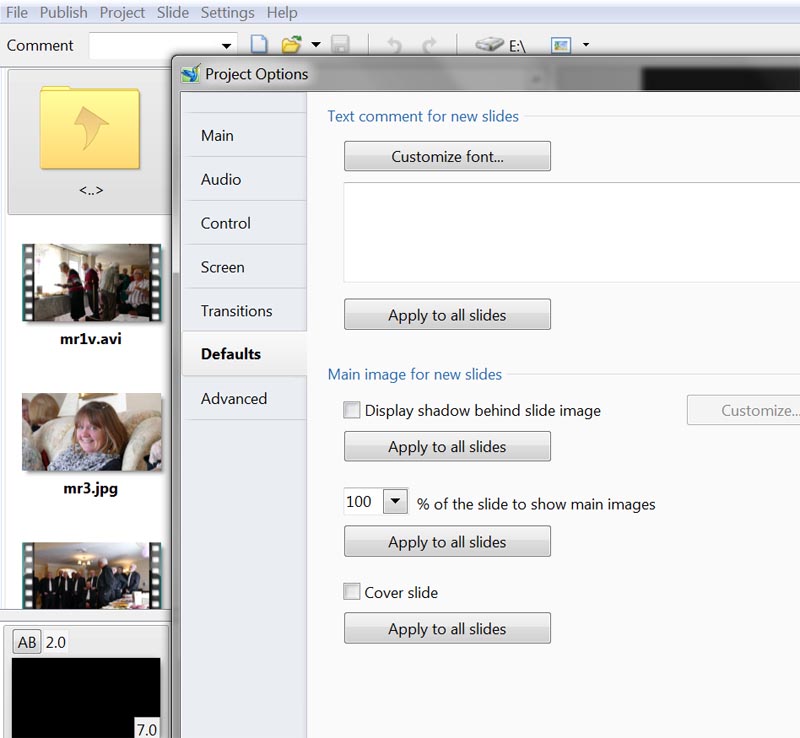Click the Undo arrow icon
The height and width of the screenshot is (738, 800).
(x=393, y=45)
